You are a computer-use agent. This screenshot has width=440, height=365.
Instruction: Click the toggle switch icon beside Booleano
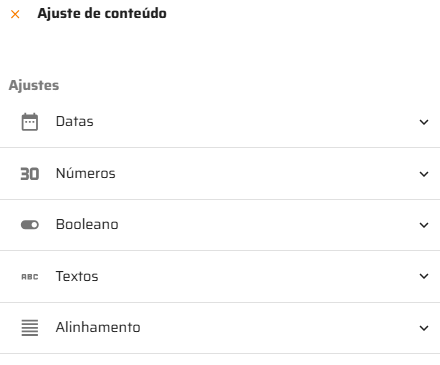[x=30, y=225]
